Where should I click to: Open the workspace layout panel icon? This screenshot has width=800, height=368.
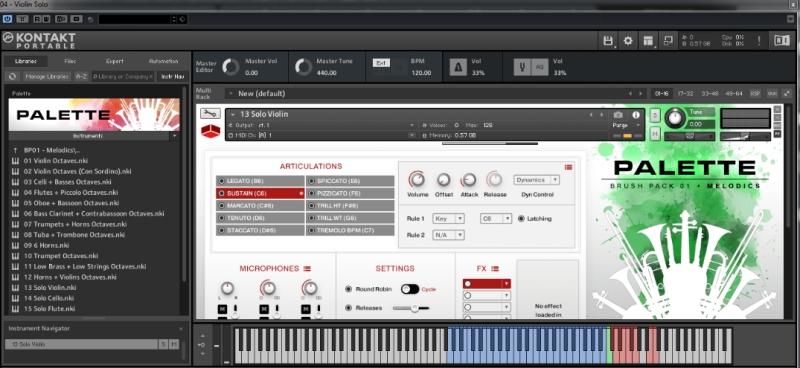(648, 41)
